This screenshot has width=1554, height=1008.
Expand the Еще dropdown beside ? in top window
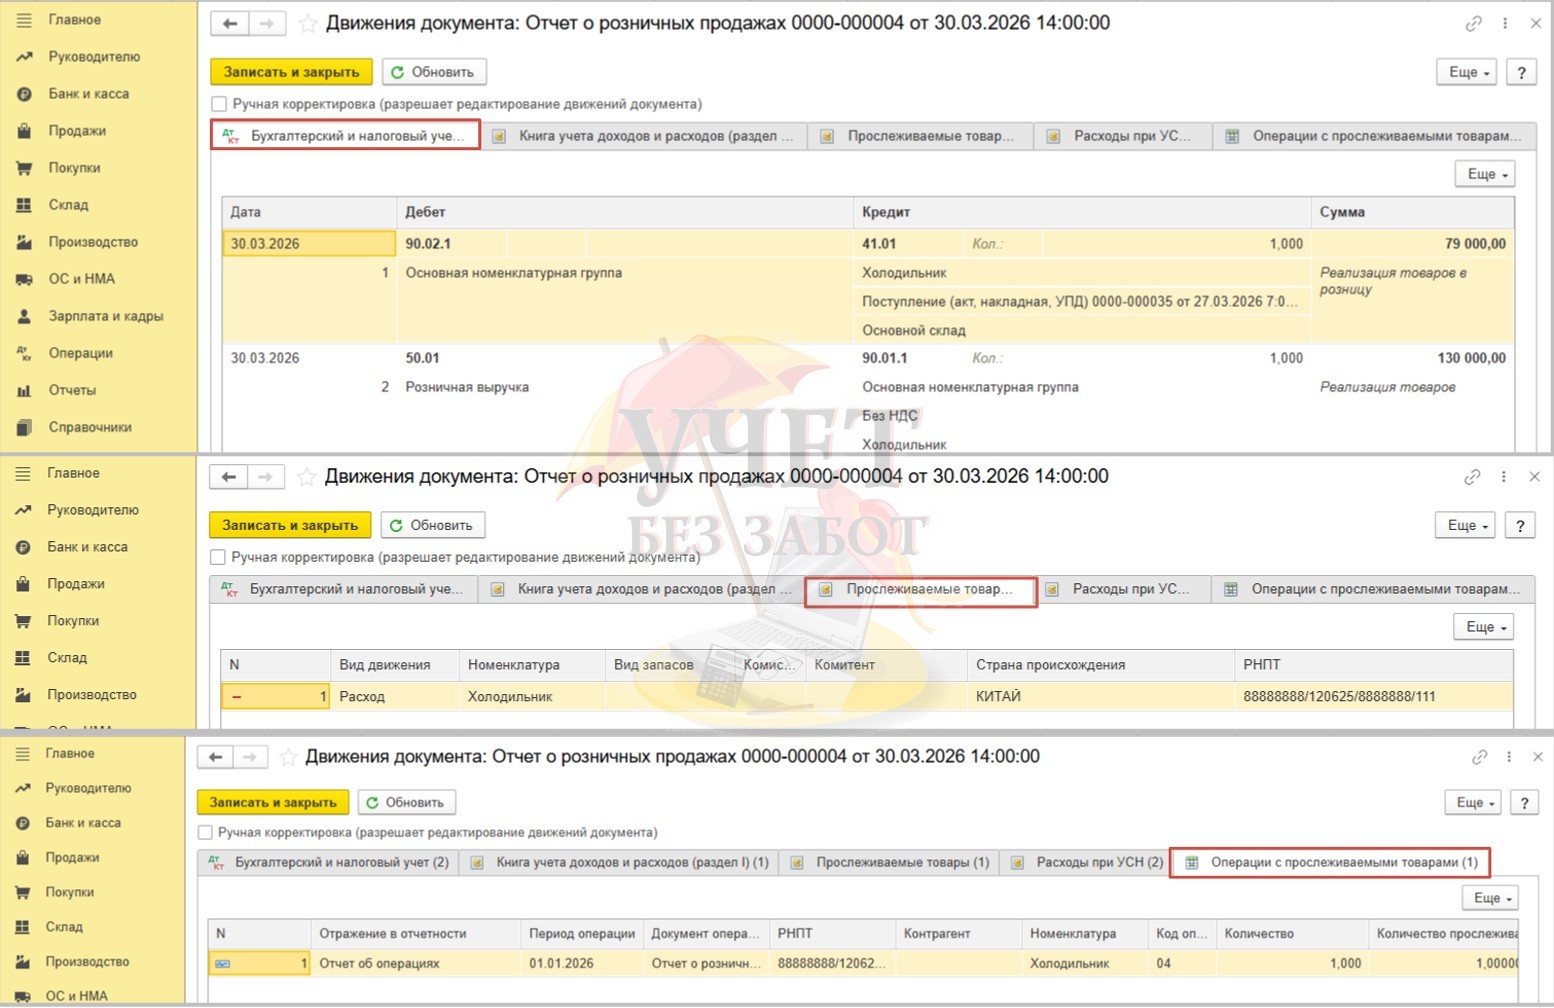[1469, 72]
